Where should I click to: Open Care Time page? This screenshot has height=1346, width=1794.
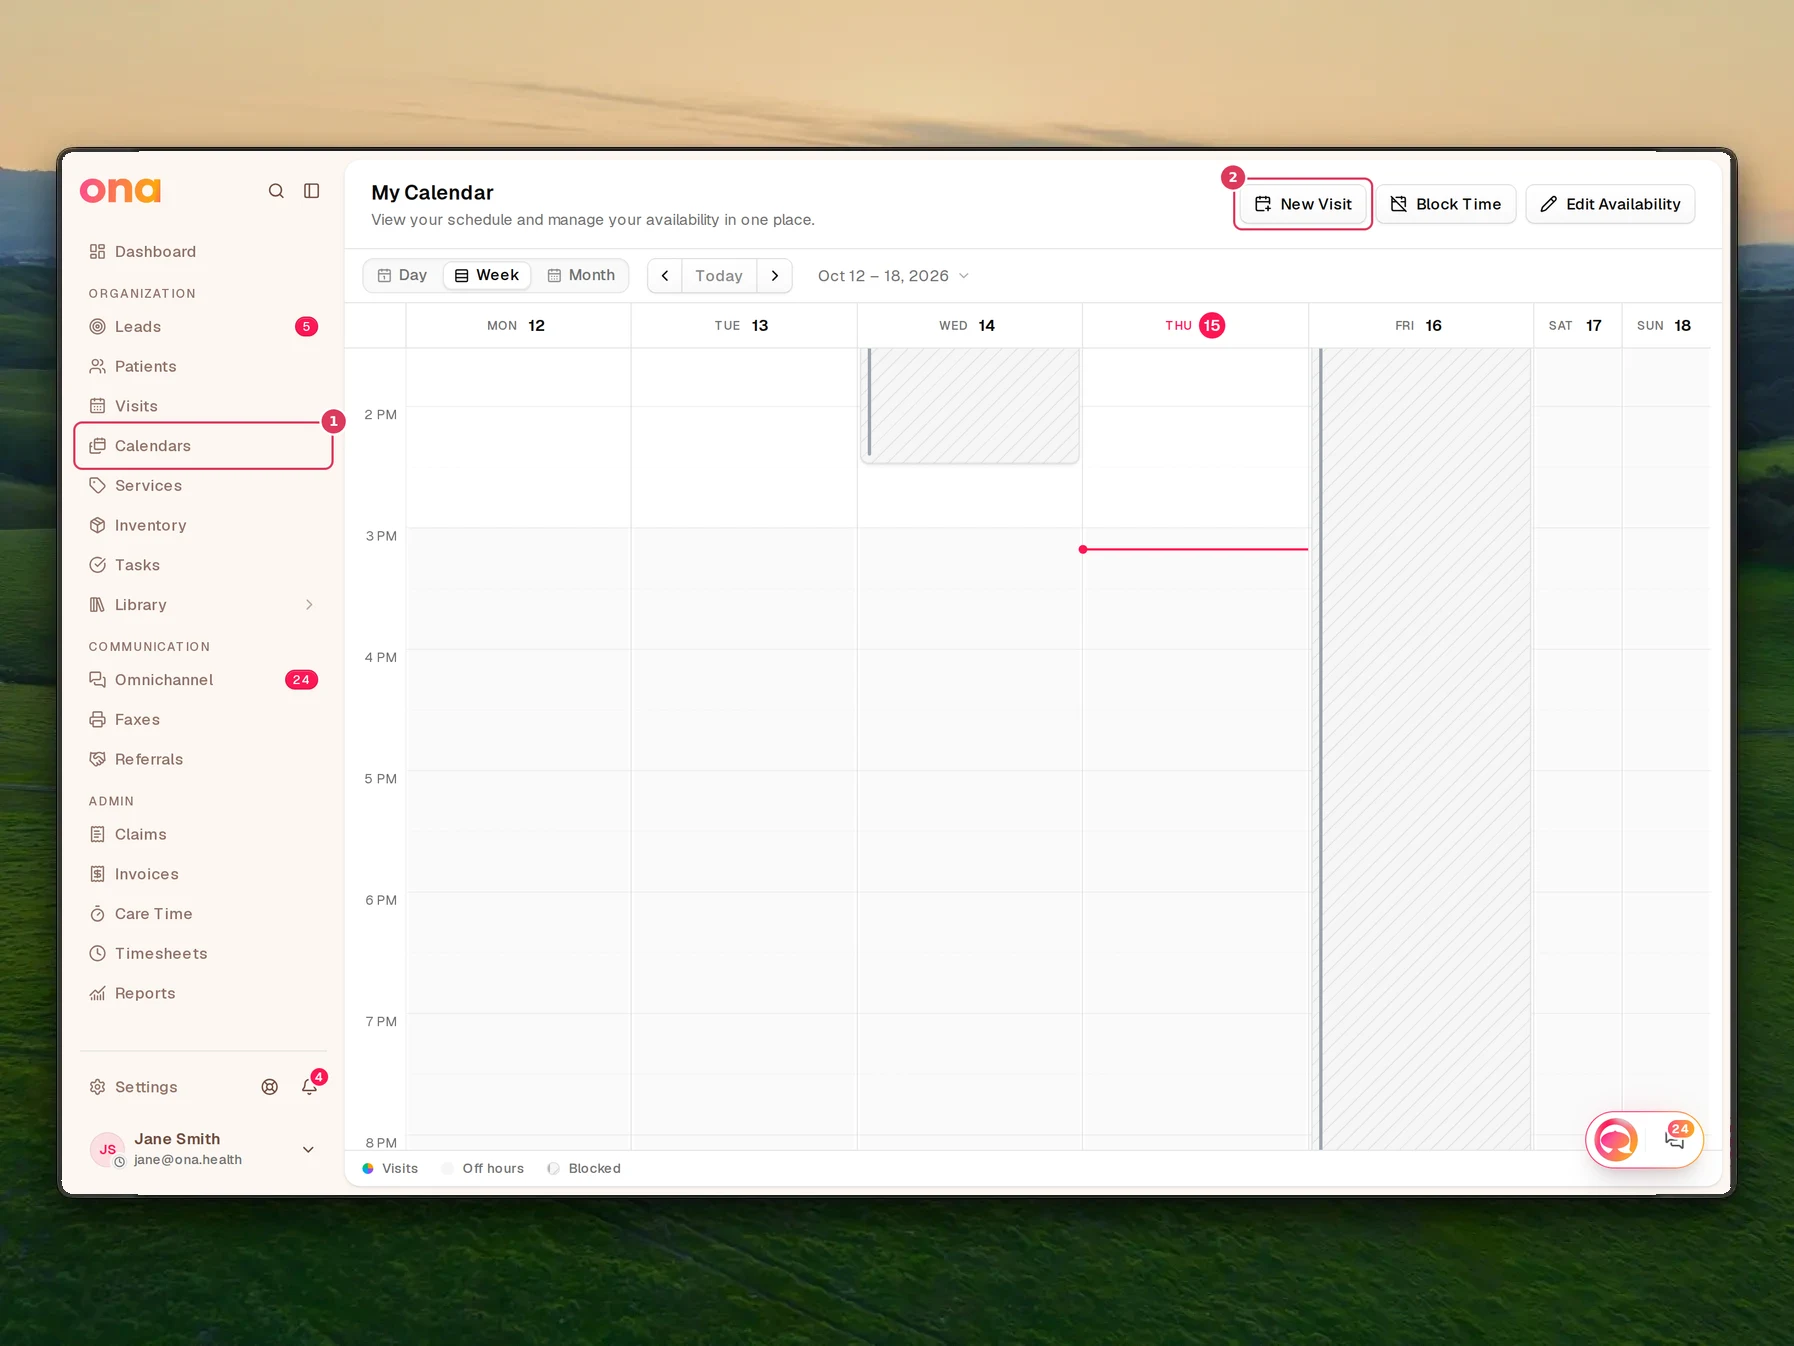[x=203, y=914]
